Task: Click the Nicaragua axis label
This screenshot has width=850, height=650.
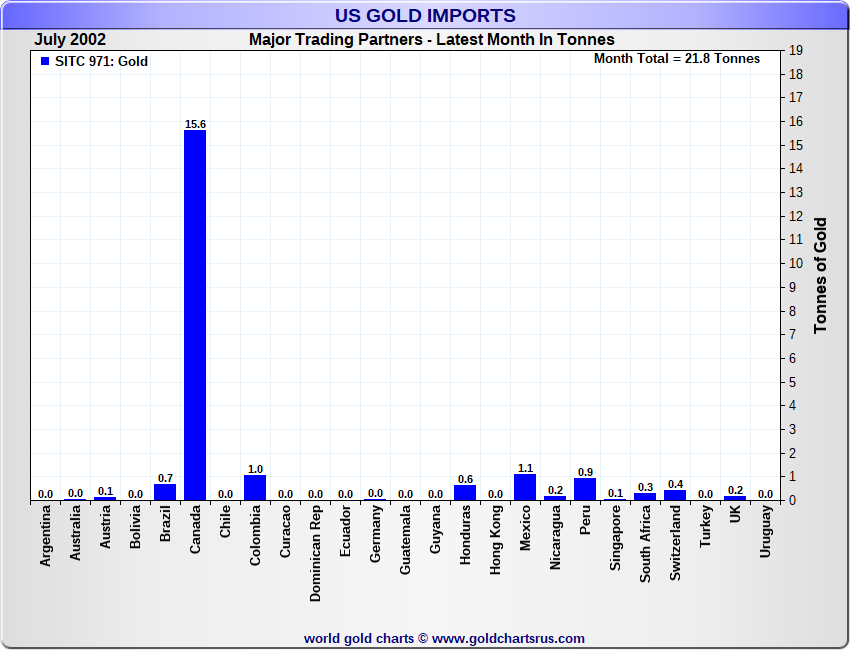Action: [555, 537]
